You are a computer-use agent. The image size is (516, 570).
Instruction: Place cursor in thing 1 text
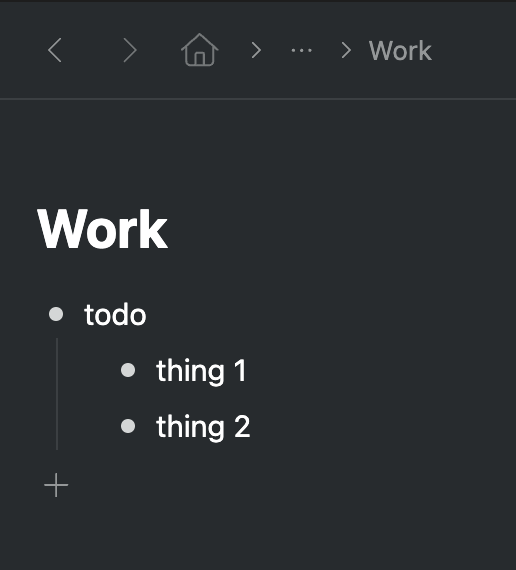[201, 371]
